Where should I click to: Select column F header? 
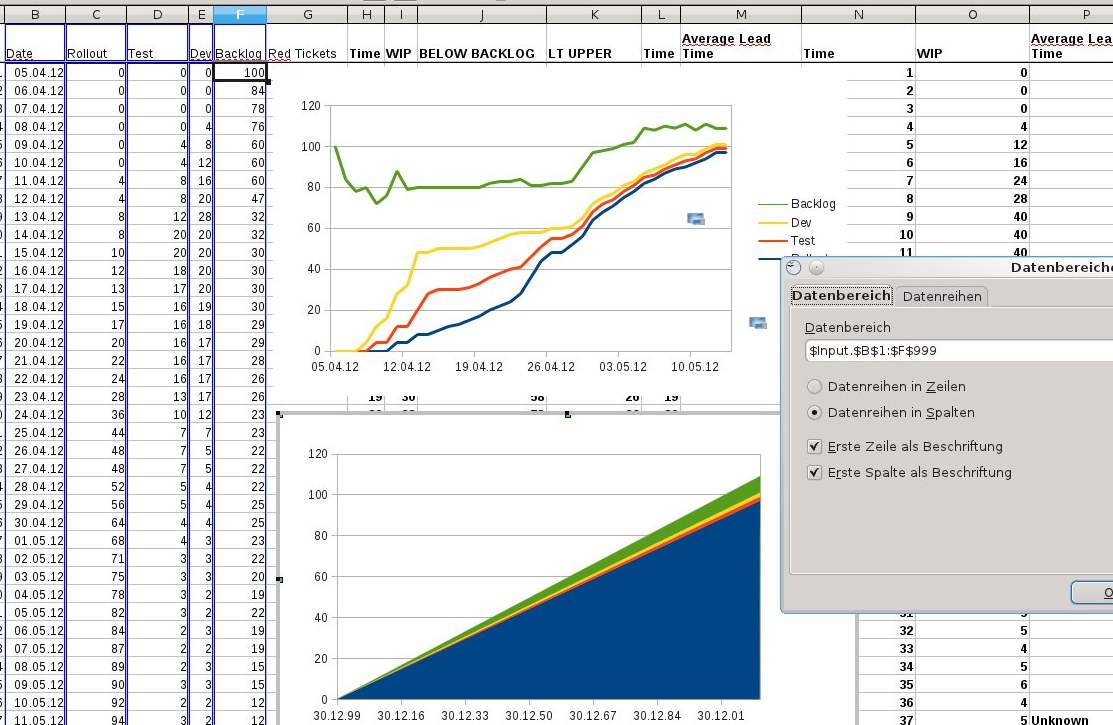click(240, 15)
